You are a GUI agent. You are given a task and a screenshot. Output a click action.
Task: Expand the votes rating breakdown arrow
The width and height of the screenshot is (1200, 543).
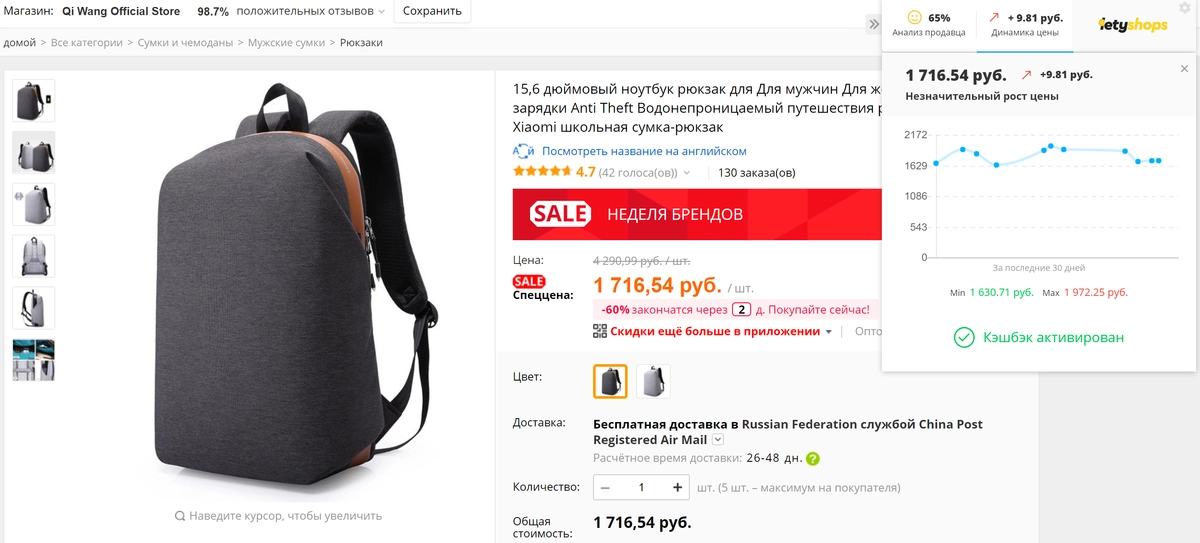(686, 173)
